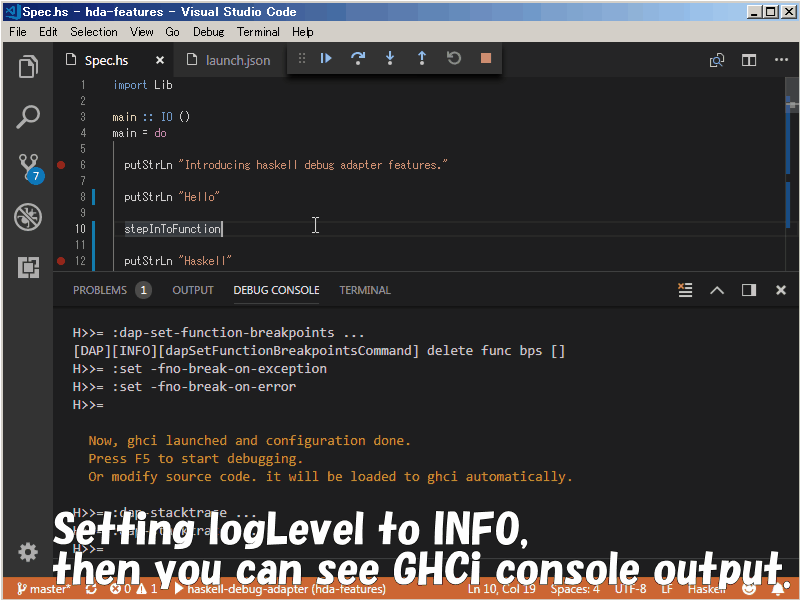The height and width of the screenshot is (600, 800).
Task: Open the View menu
Action: click(141, 32)
